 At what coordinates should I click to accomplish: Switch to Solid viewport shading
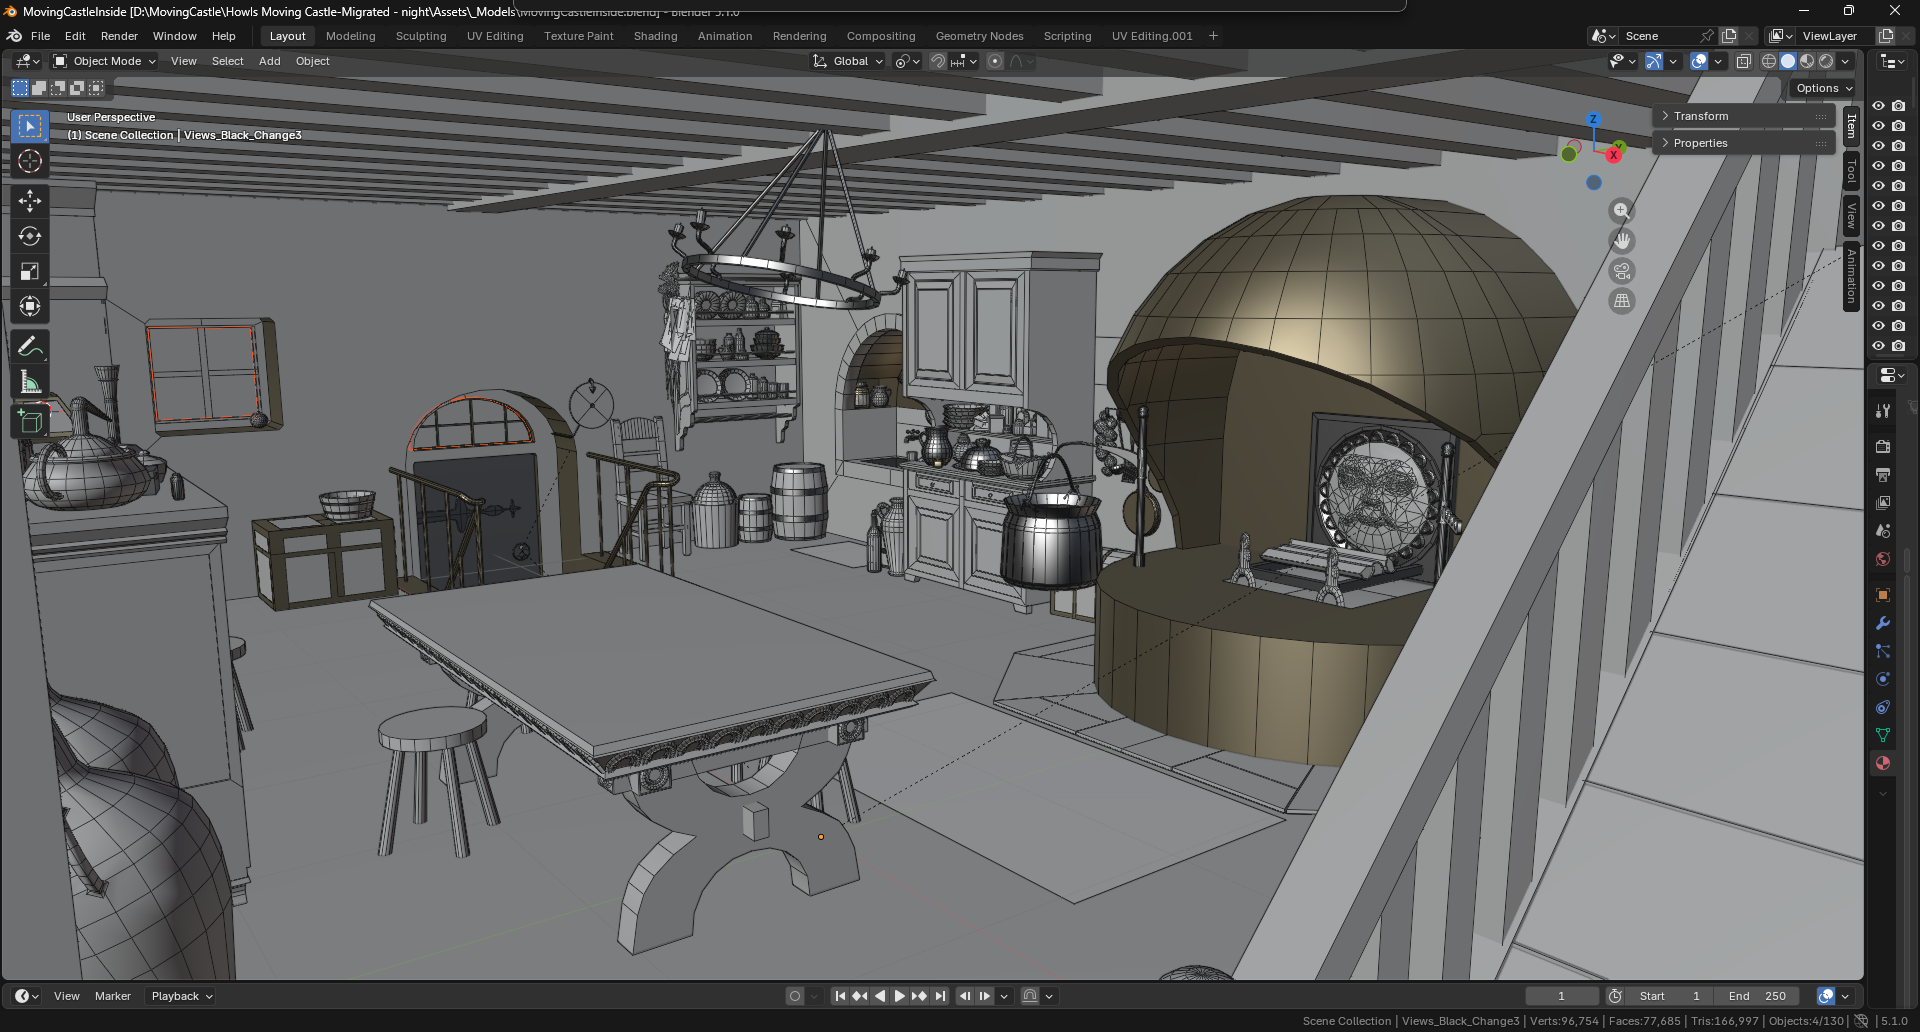1788,61
